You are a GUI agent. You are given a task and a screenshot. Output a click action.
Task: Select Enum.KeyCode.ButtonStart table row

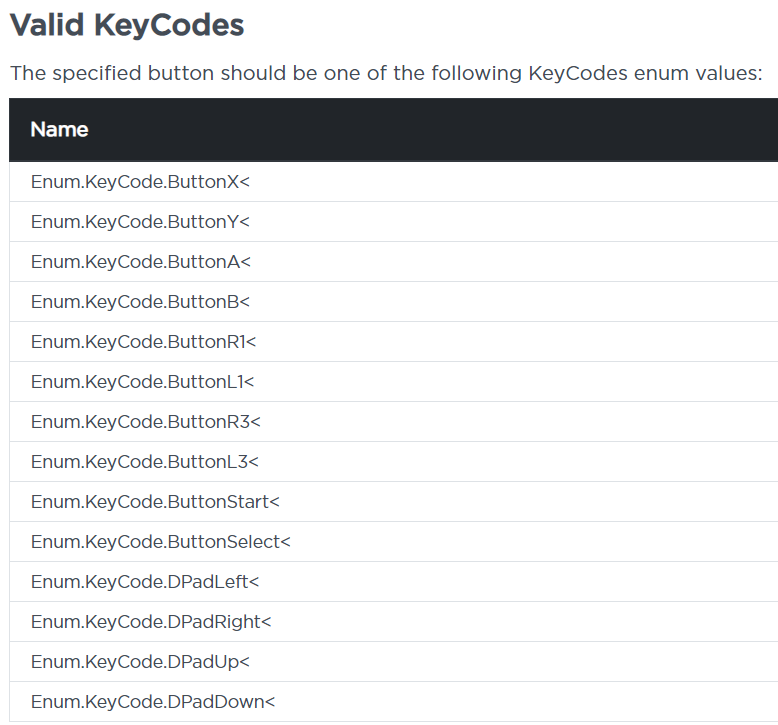coord(155,502)
